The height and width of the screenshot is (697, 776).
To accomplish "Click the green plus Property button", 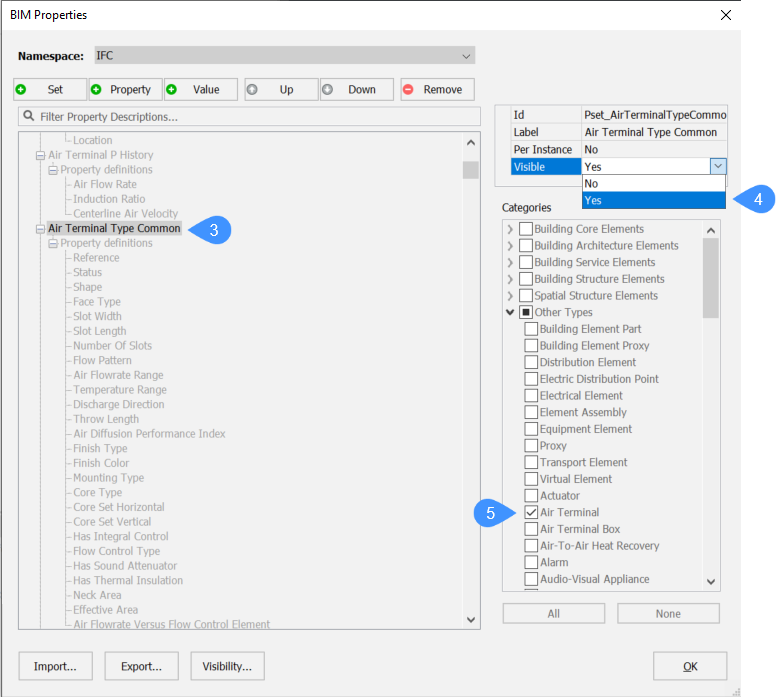I will point(125,89).
